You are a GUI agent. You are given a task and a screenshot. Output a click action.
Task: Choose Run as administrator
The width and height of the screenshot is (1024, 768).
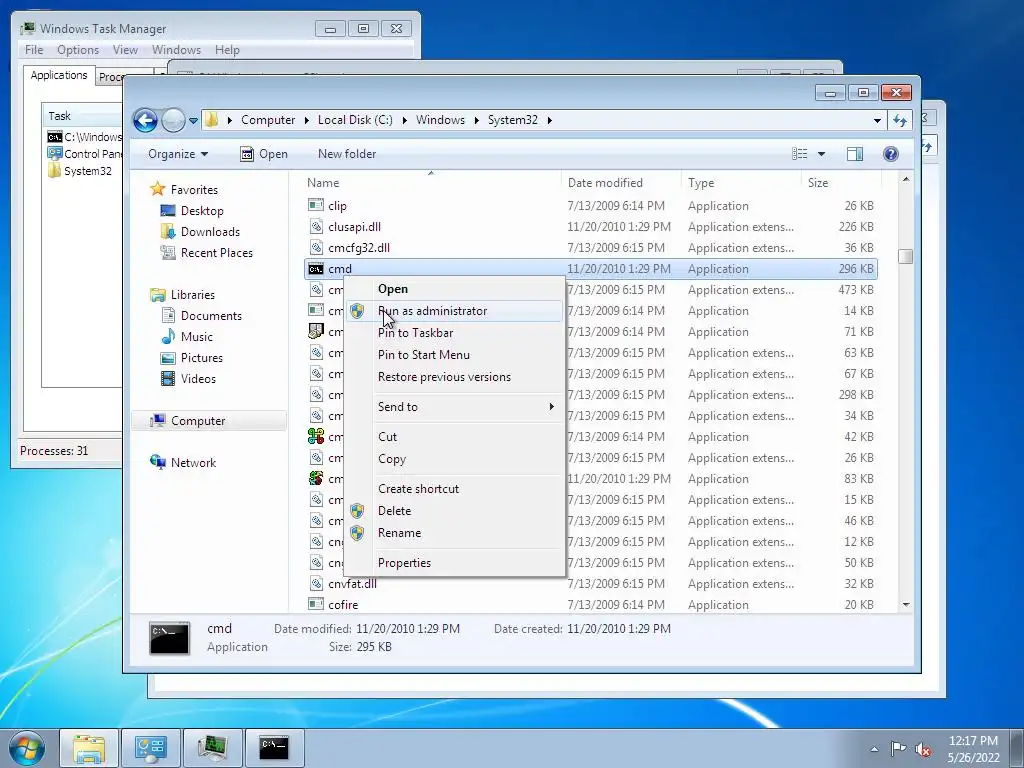pos(455,312)
